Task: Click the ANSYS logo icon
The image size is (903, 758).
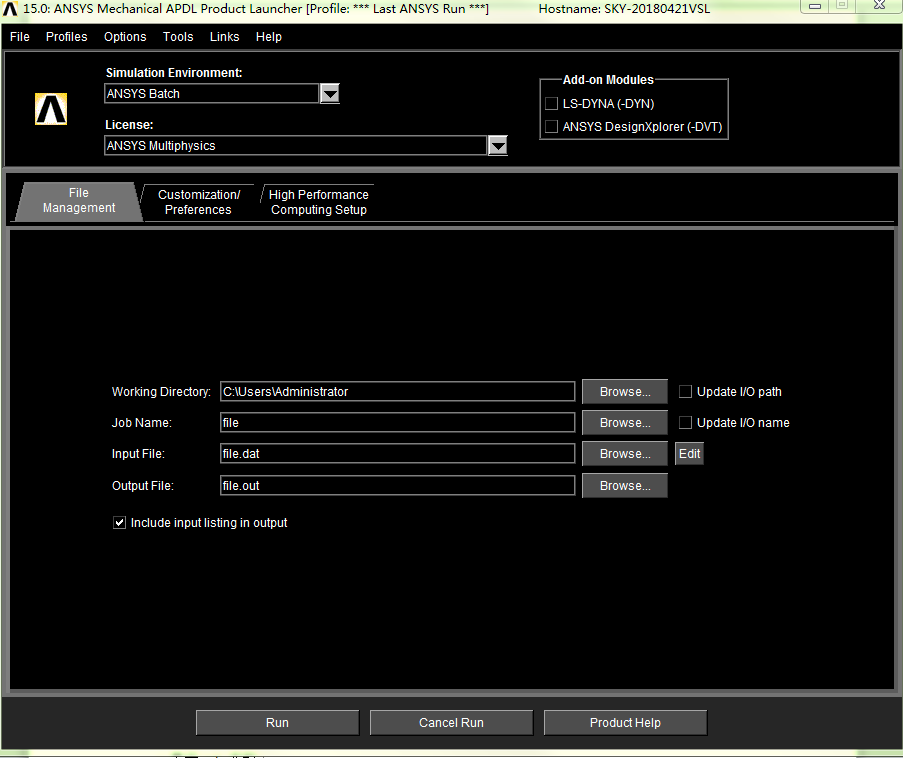Action: [x=51, y=109]
